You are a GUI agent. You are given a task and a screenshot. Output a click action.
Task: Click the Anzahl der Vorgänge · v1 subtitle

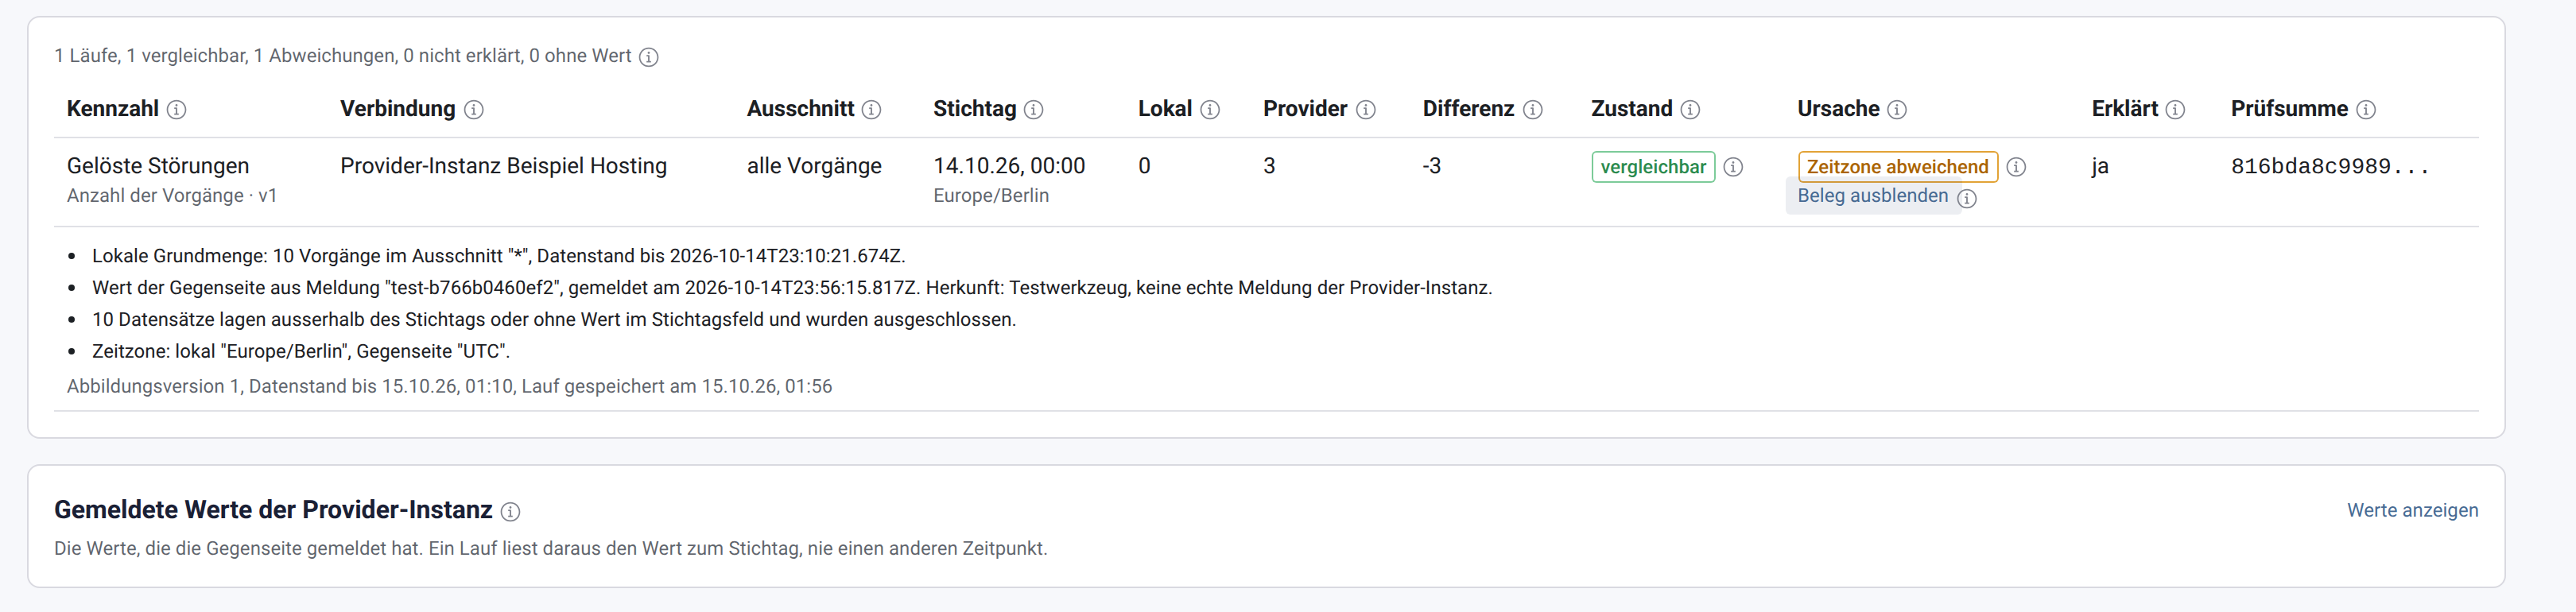[x=172, y=196]
